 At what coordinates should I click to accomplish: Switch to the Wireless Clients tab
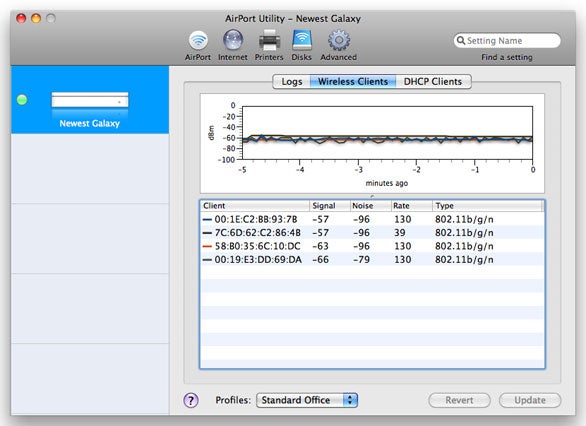[353, 81]
